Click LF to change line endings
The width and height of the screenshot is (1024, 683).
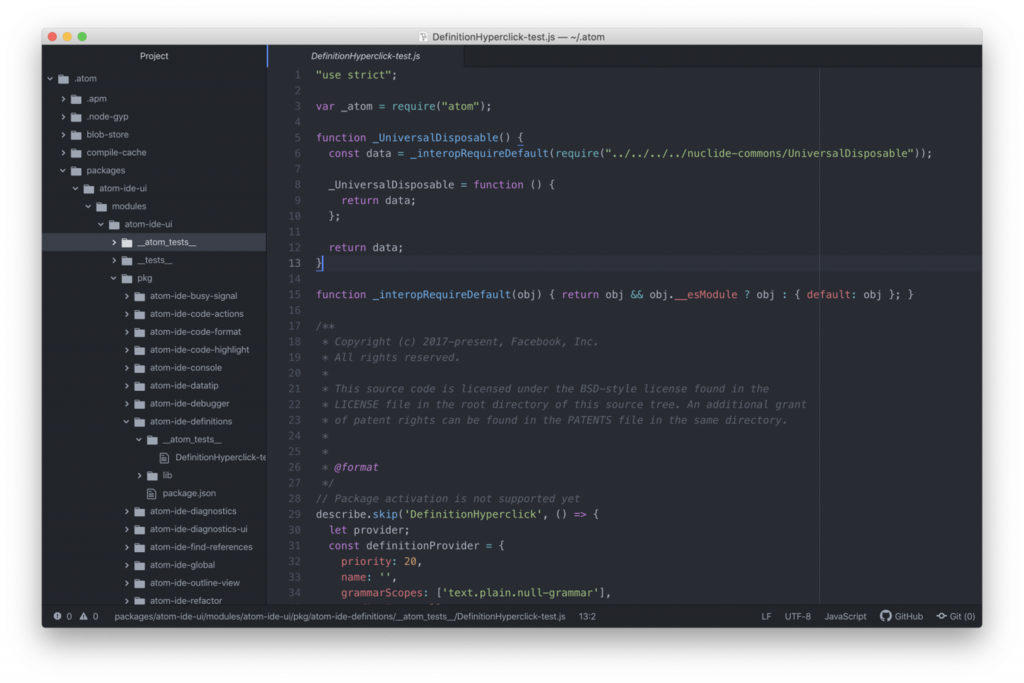765,616
